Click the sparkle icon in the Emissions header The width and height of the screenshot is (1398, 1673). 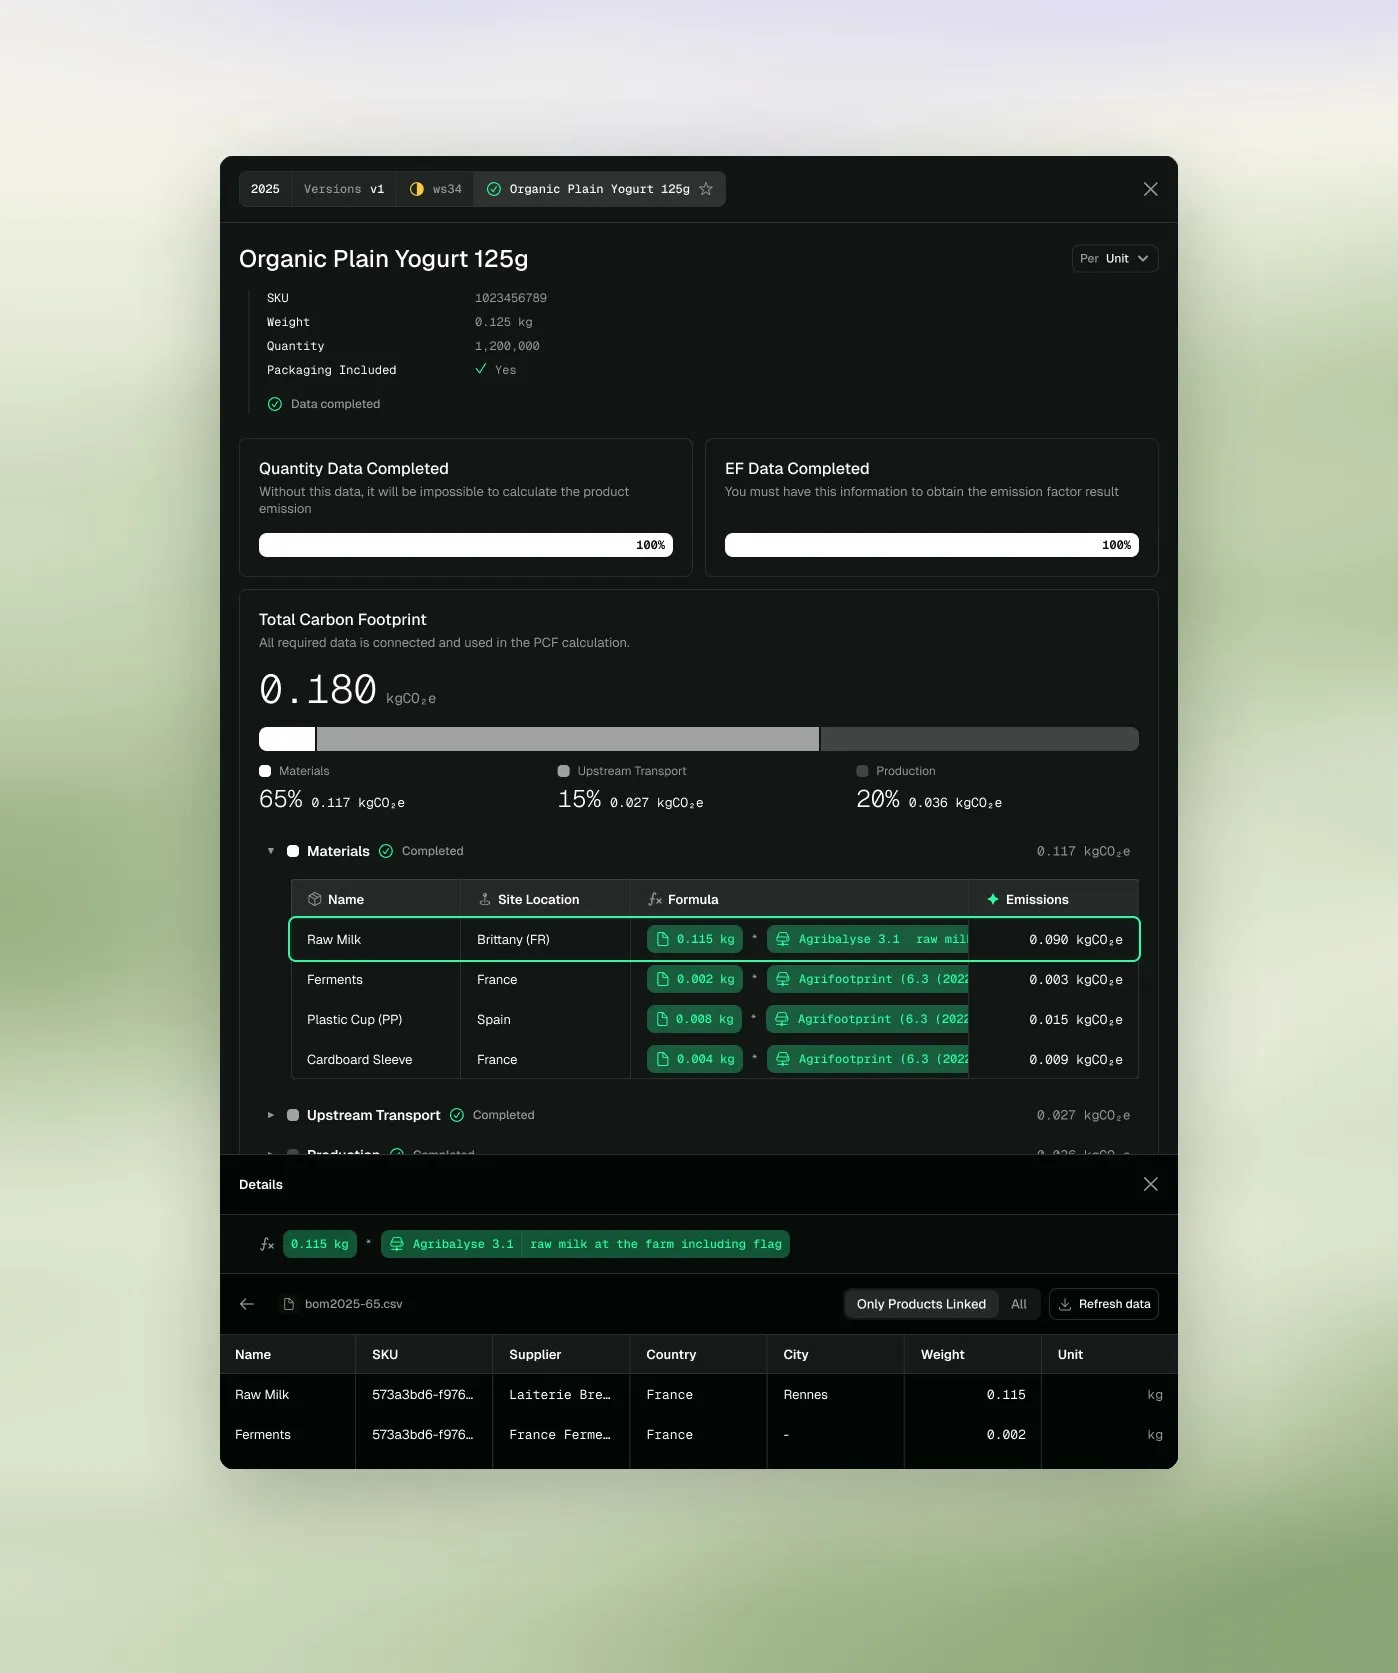[x=993, y=899]
